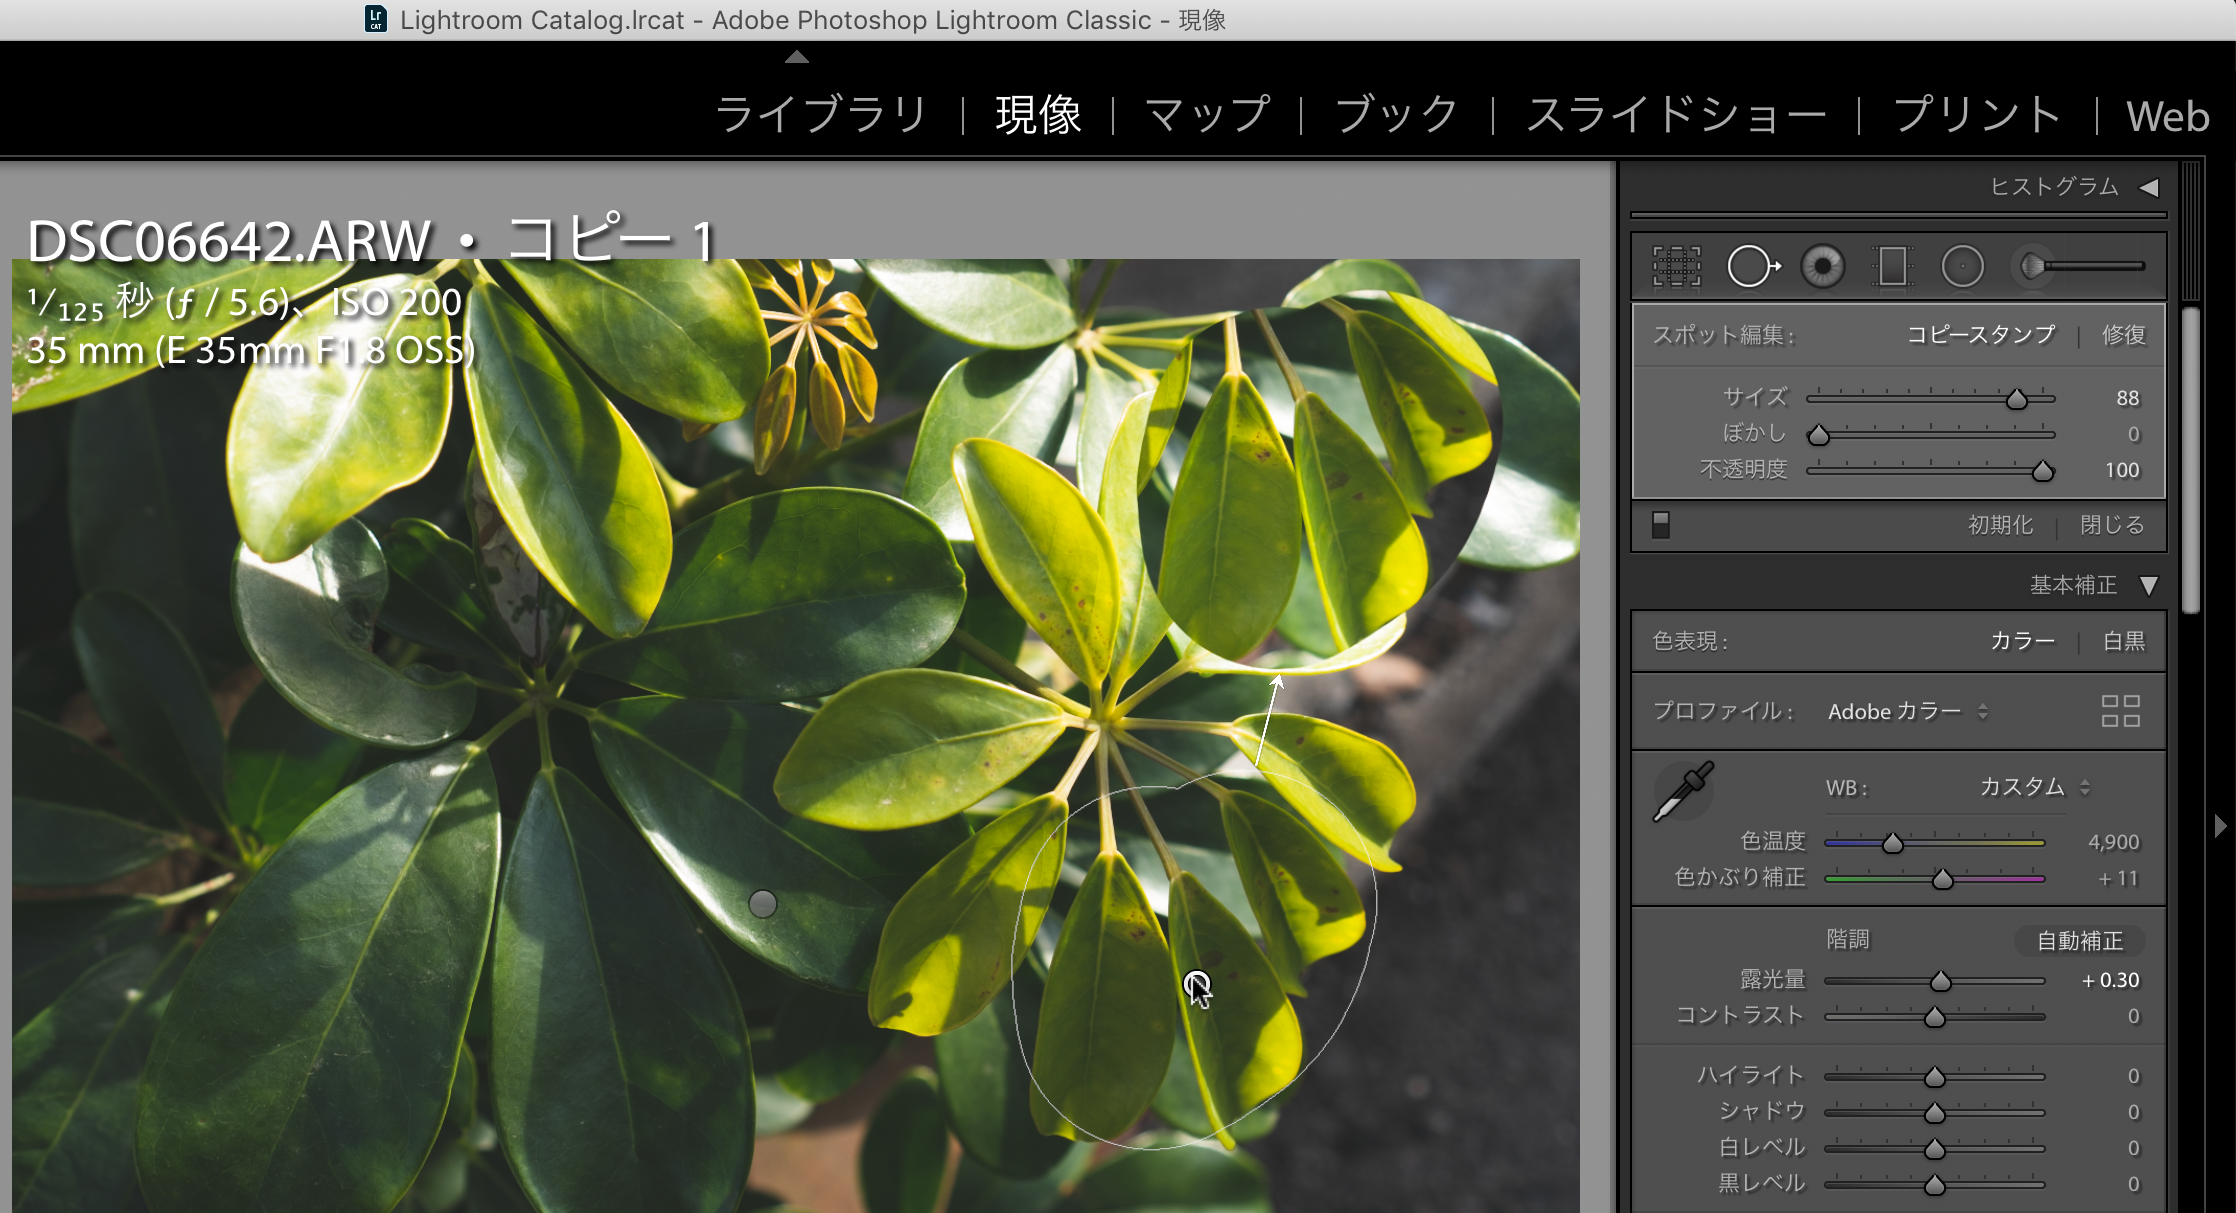
Task: Click the right panel scrollbar
Action: pos(2190,460)
